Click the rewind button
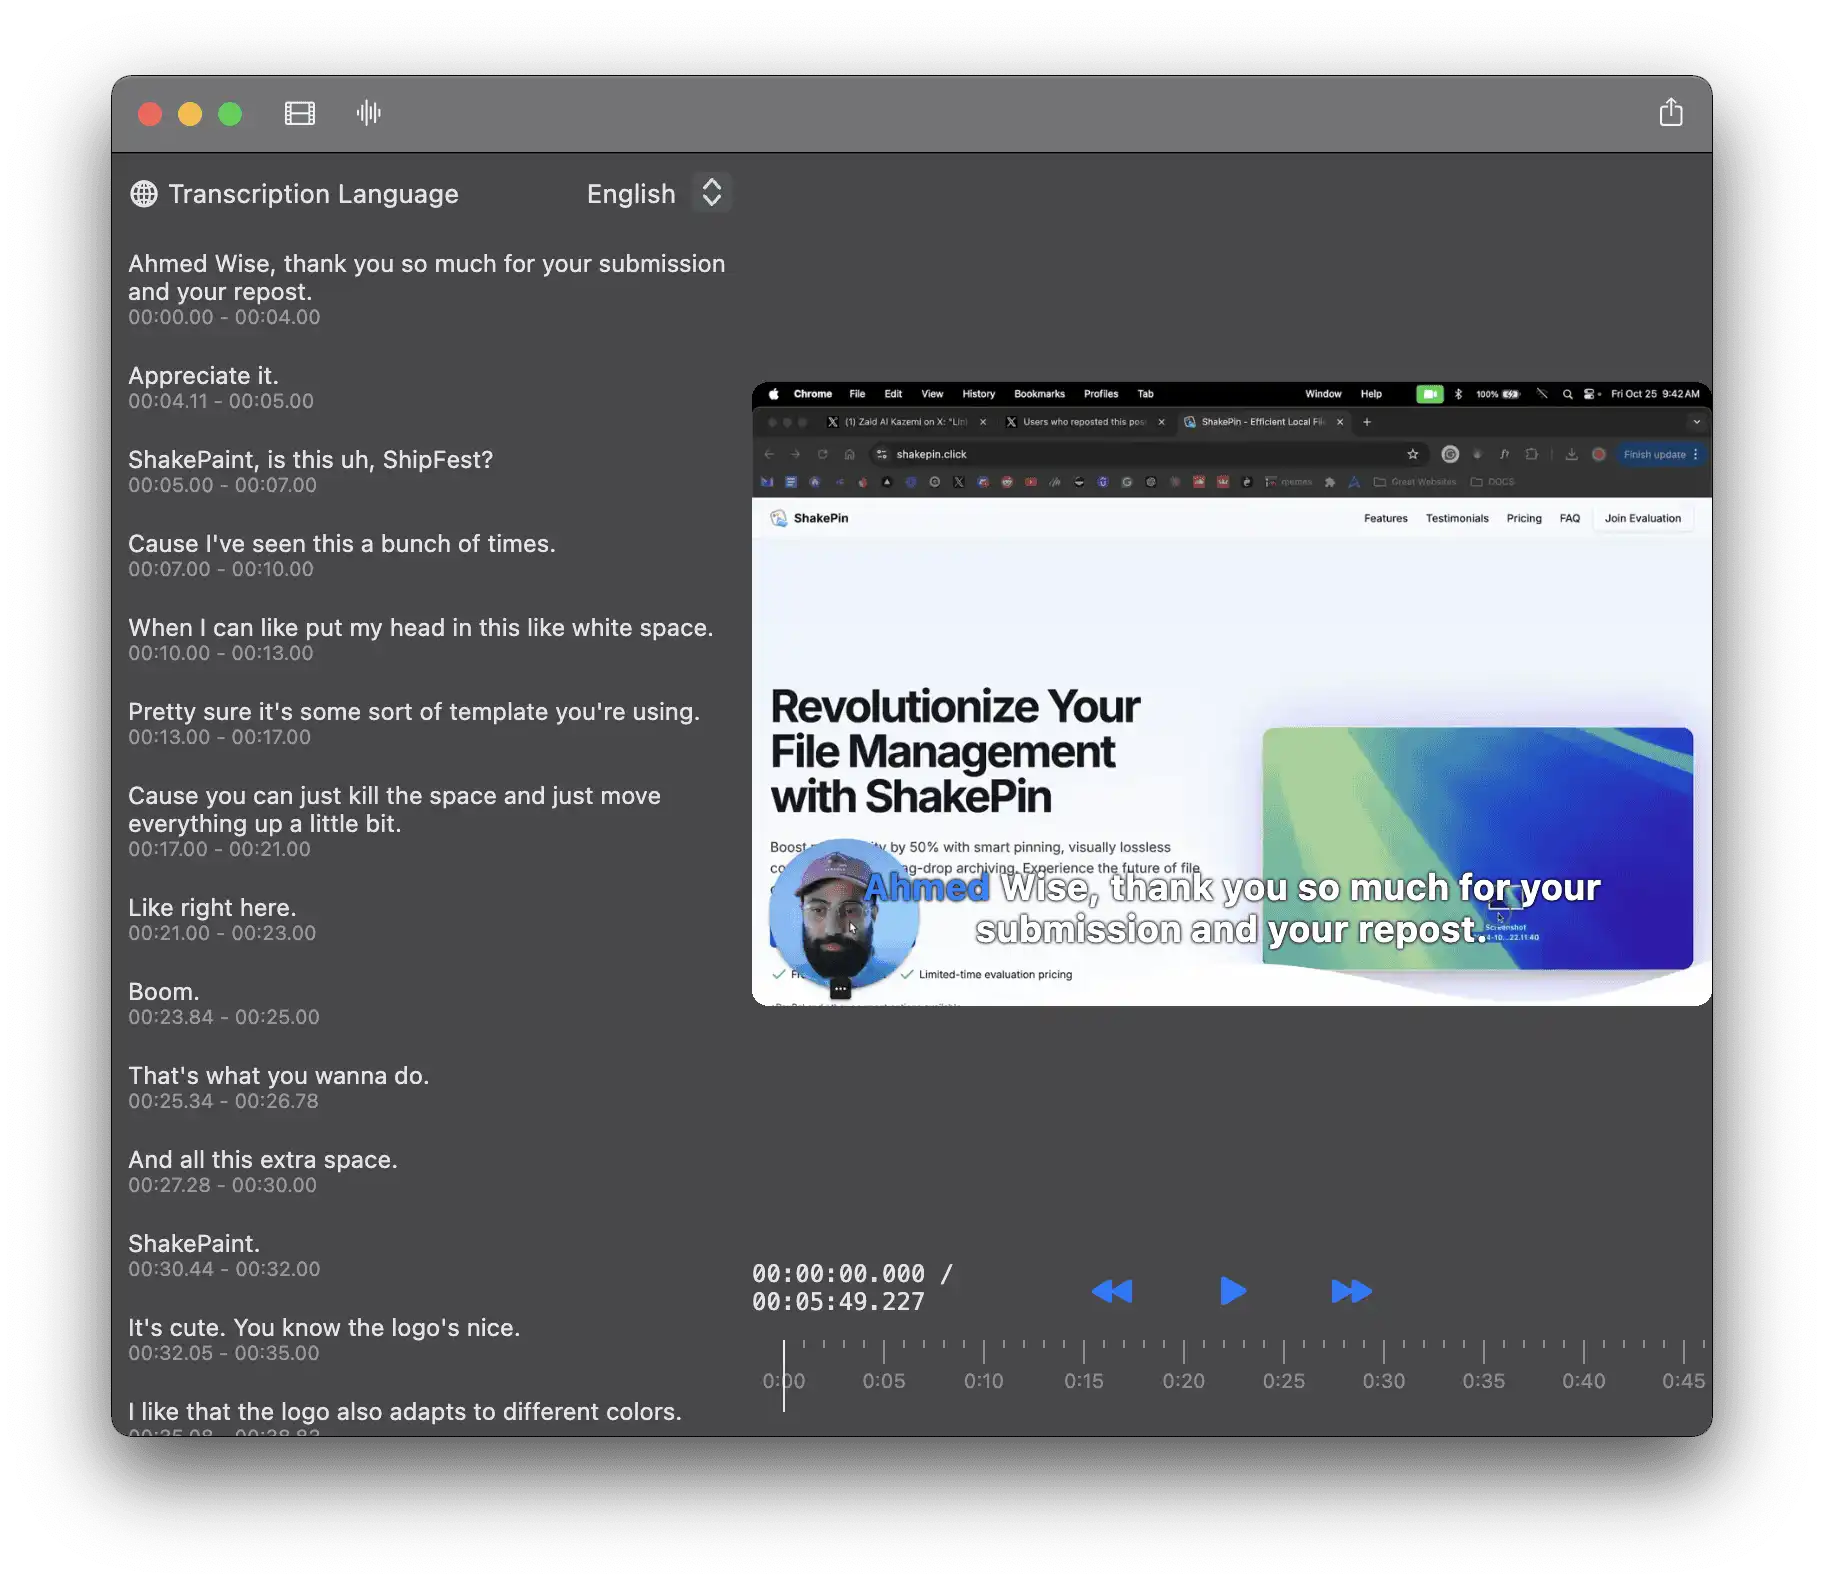 point(1112,1291)
